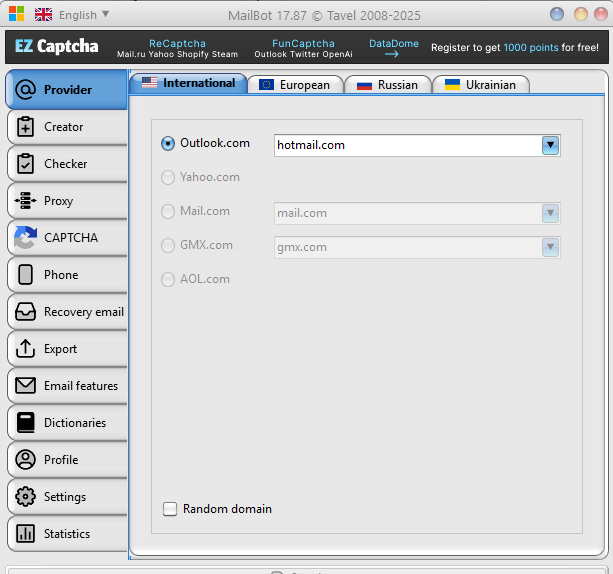Screen dimensions: 613x574
Task: Click the Russian flag icon
Action: click(364, 85)
